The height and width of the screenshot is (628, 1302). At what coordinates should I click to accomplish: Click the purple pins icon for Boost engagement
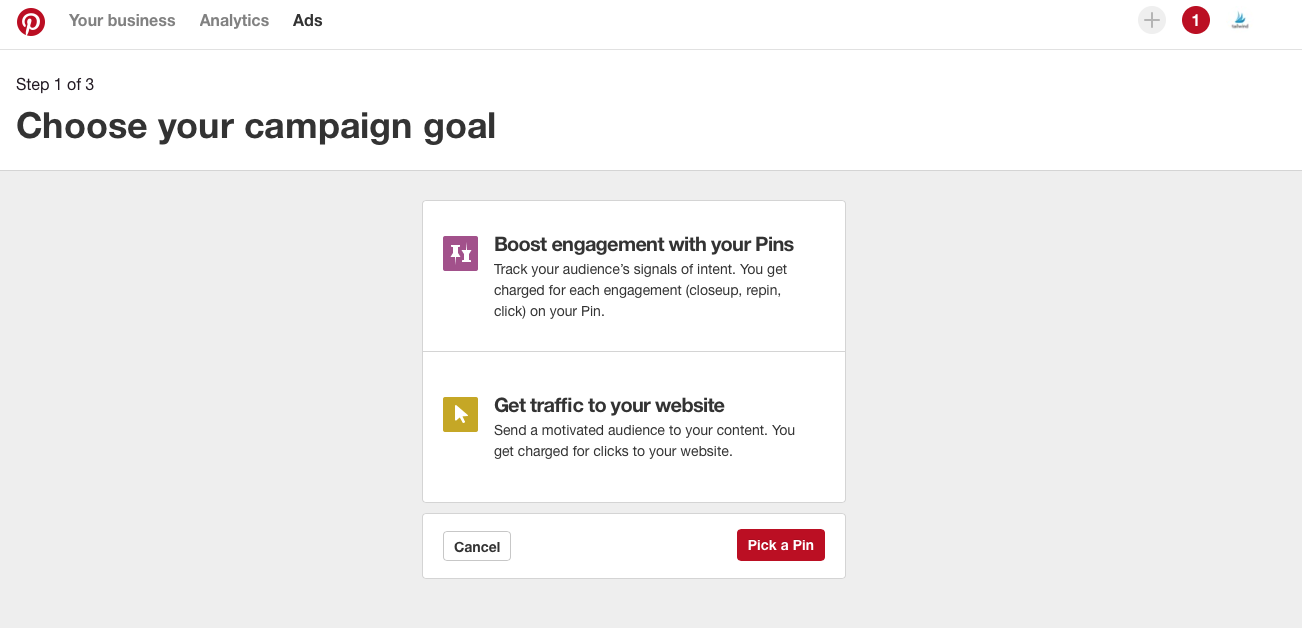coord(460,254)
